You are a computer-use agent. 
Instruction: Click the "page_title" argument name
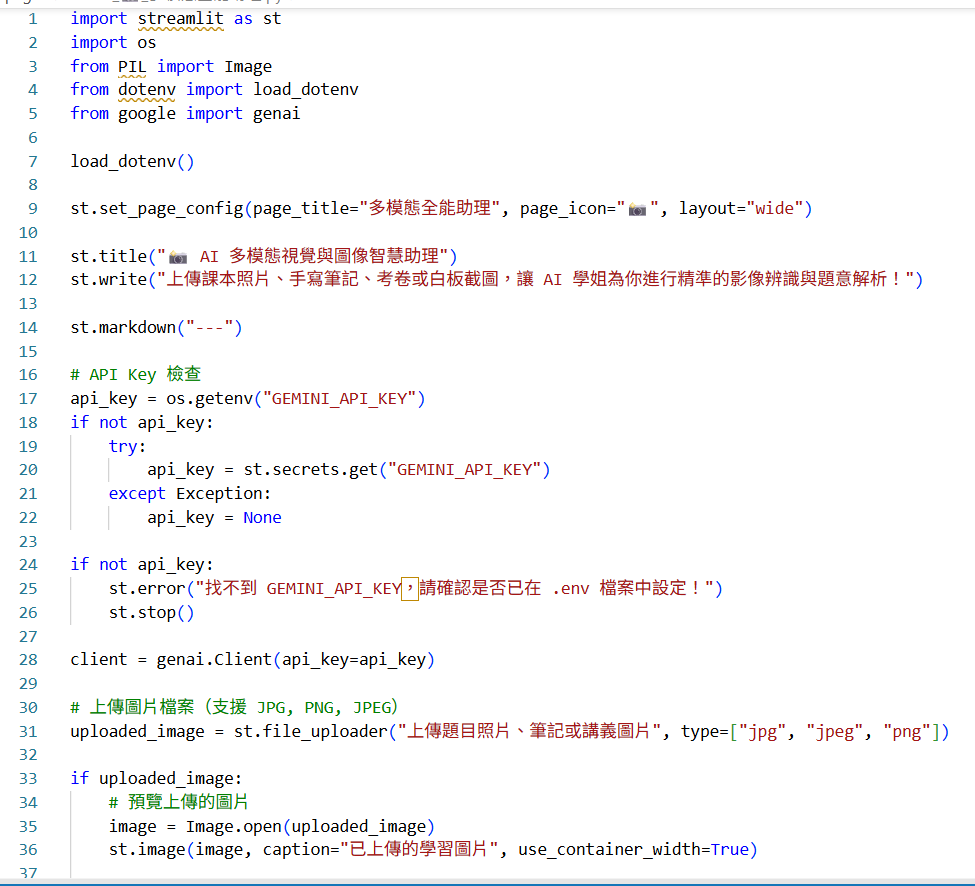[x=300, y=209]
